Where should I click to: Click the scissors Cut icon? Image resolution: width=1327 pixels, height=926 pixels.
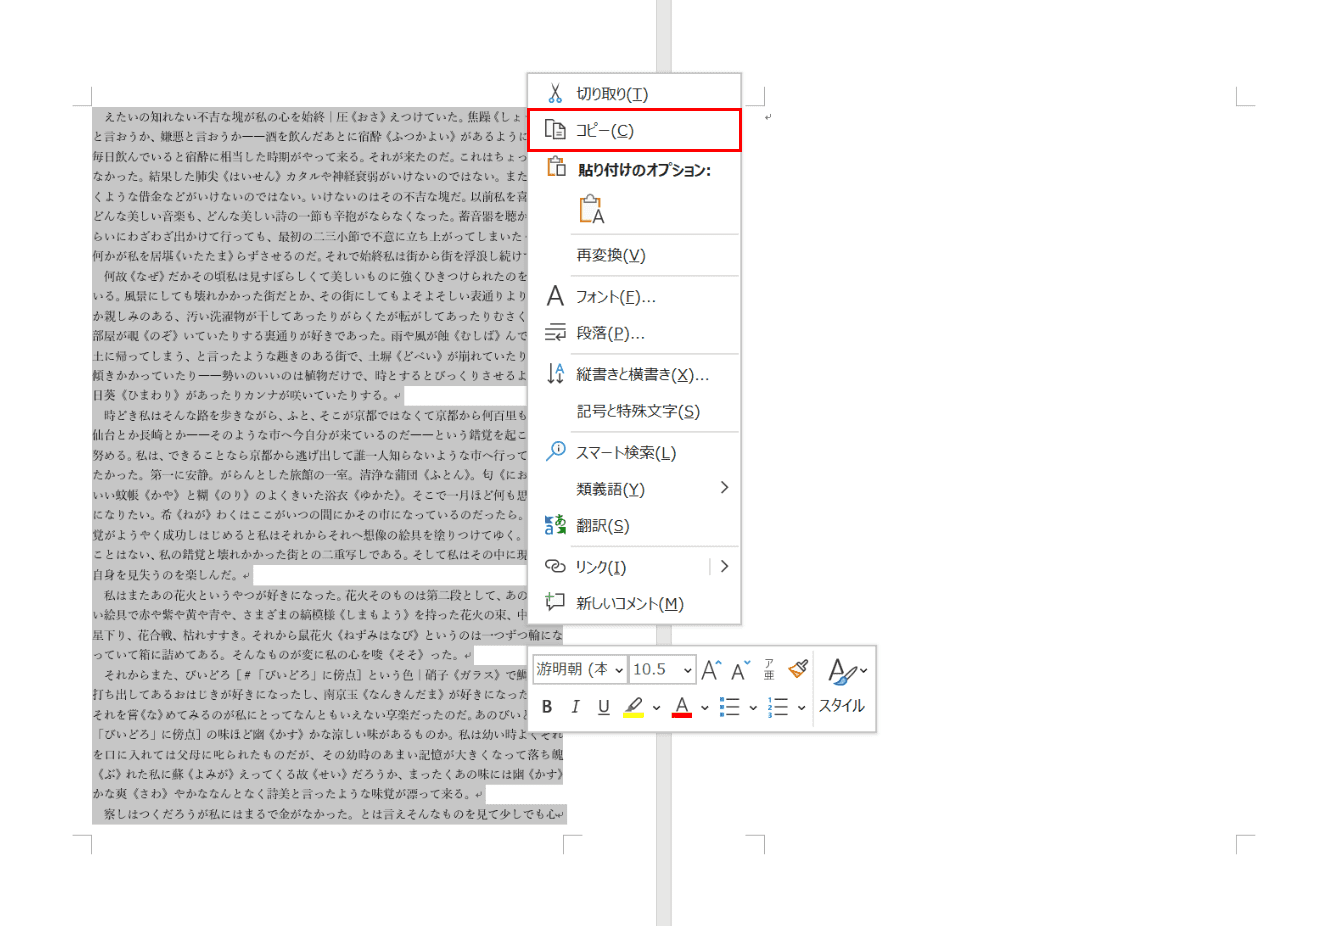555,93
